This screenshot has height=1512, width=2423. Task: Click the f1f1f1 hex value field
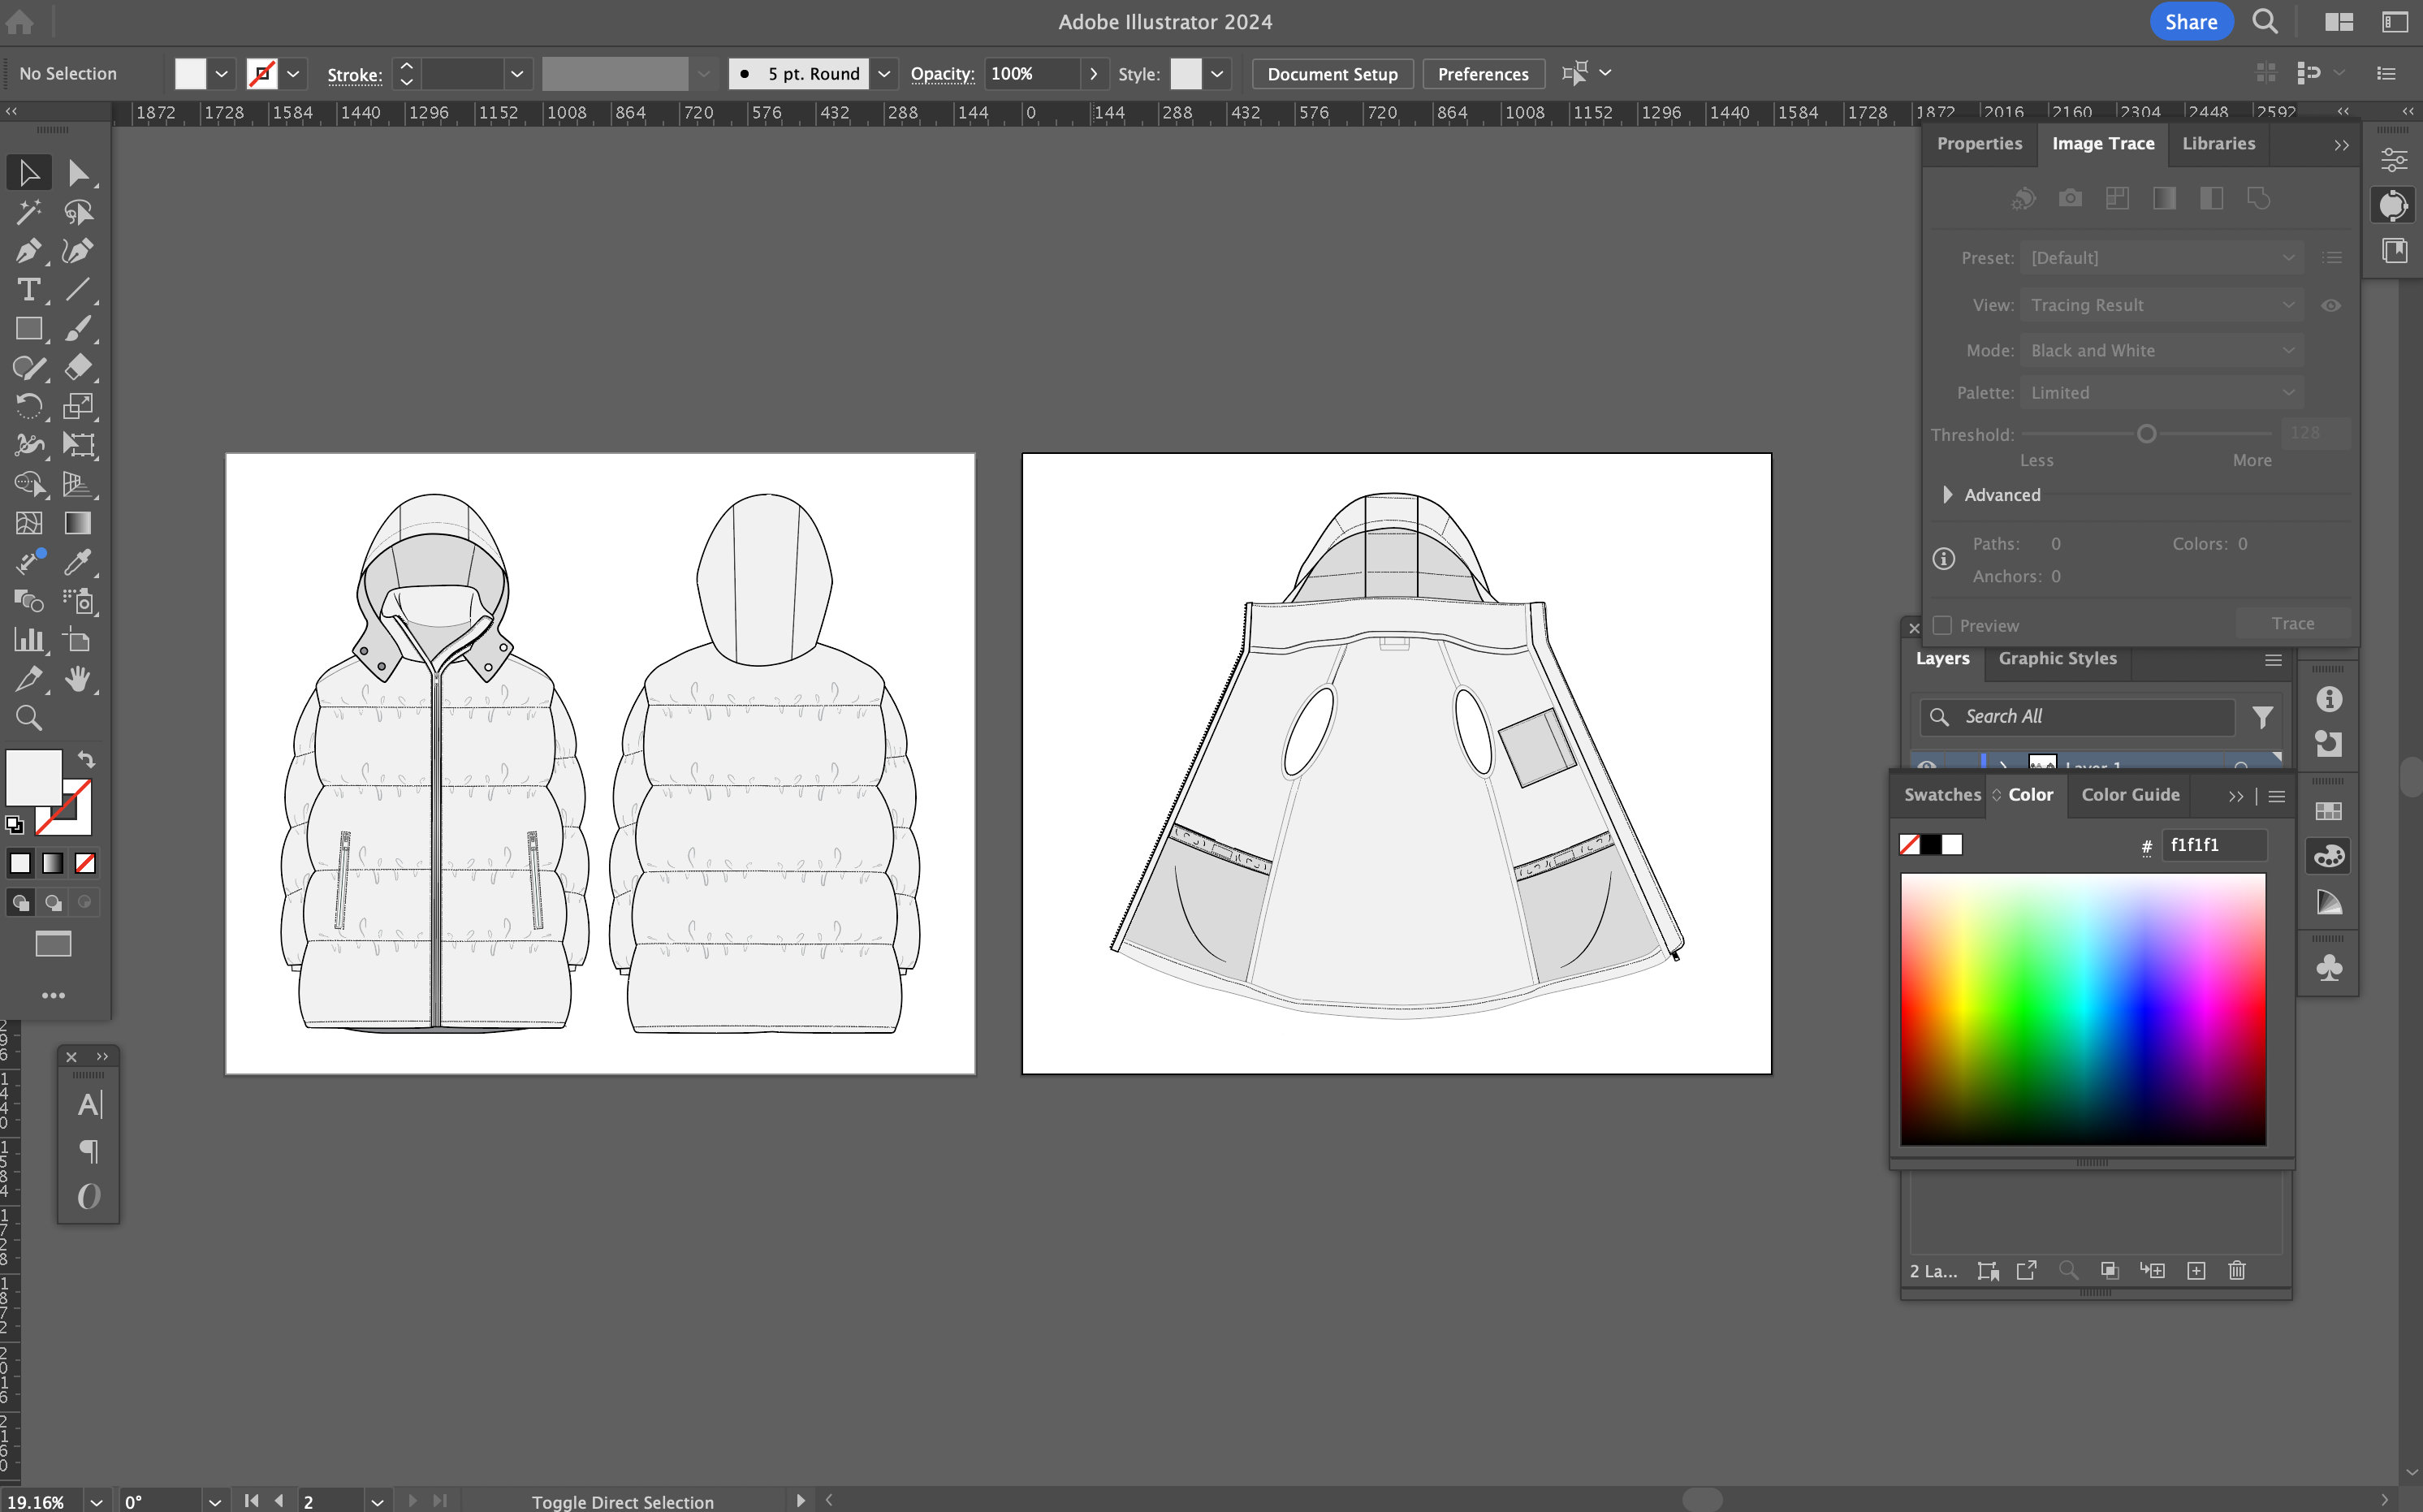(2215, 845)
